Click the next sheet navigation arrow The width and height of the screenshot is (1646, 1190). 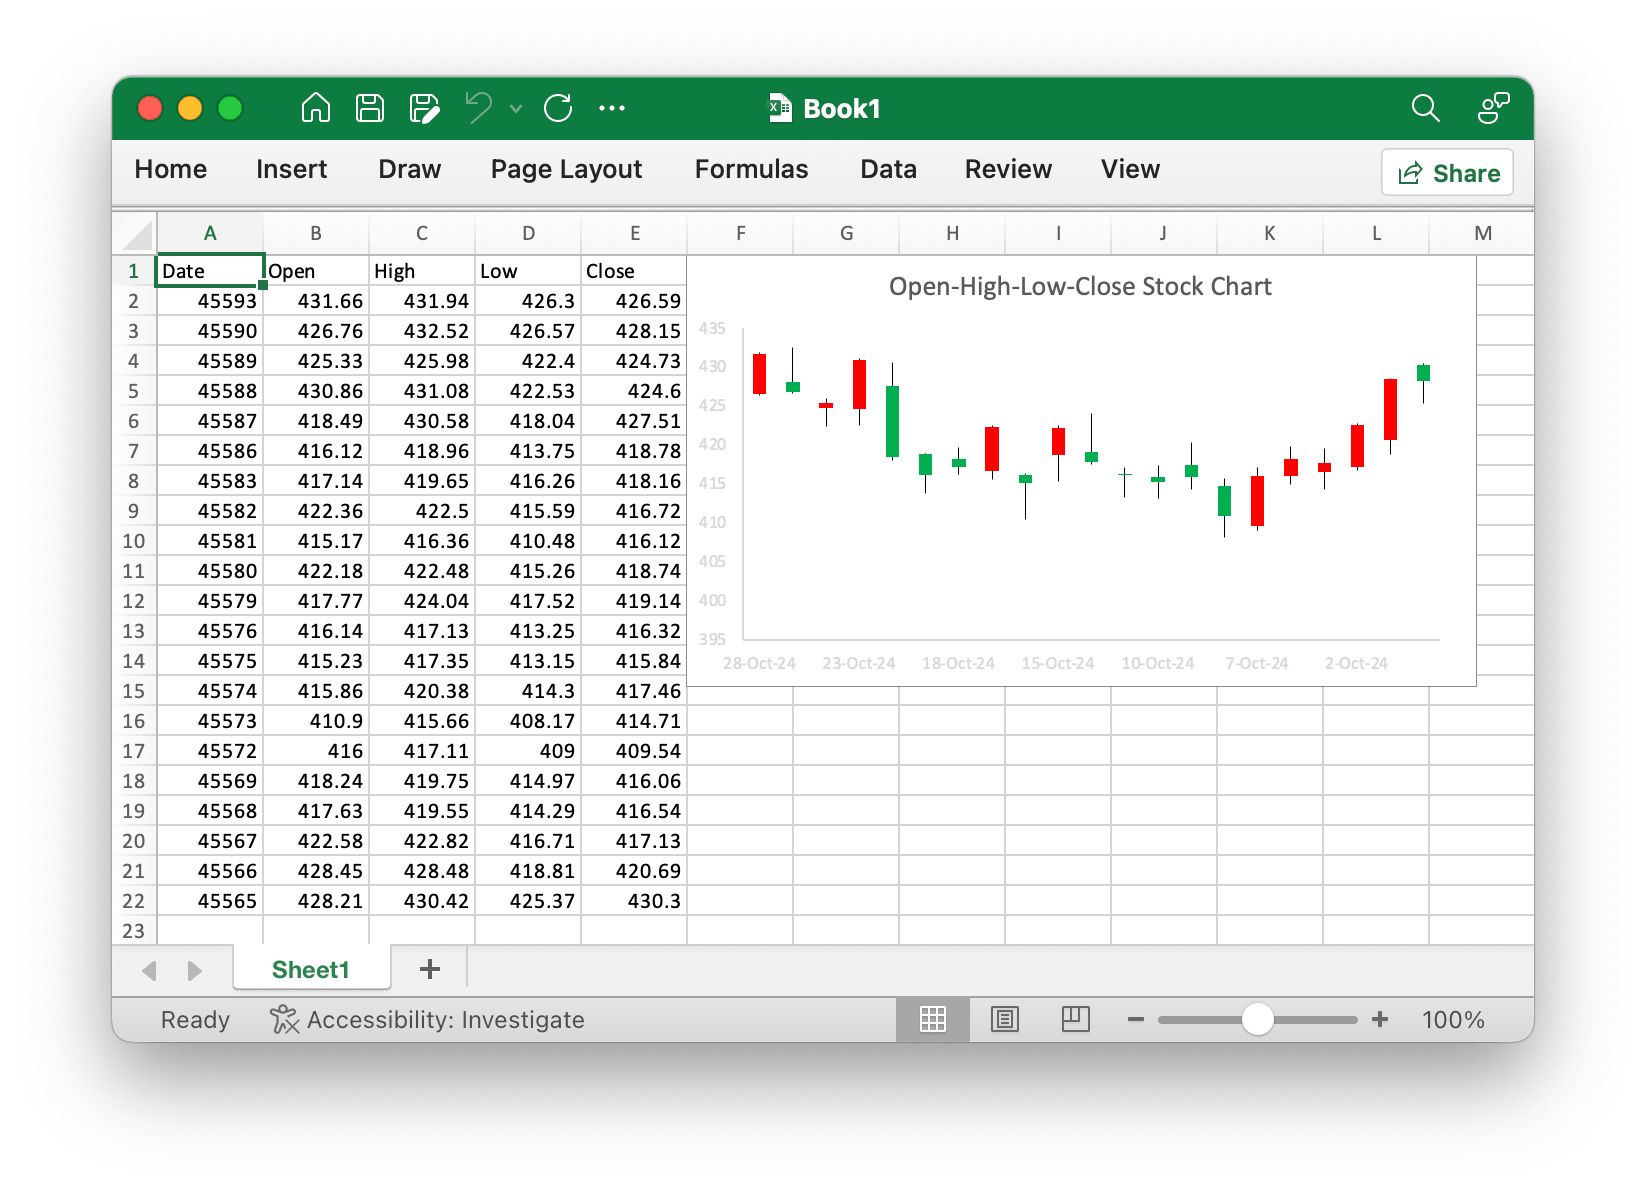pyautogui.click(x=194, y=970)
